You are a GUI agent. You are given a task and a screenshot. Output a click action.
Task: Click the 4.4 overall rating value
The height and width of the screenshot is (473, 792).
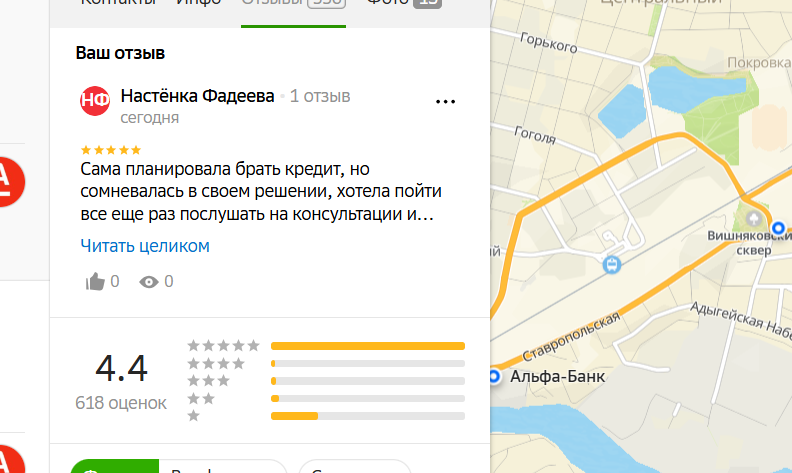point(121,368)
